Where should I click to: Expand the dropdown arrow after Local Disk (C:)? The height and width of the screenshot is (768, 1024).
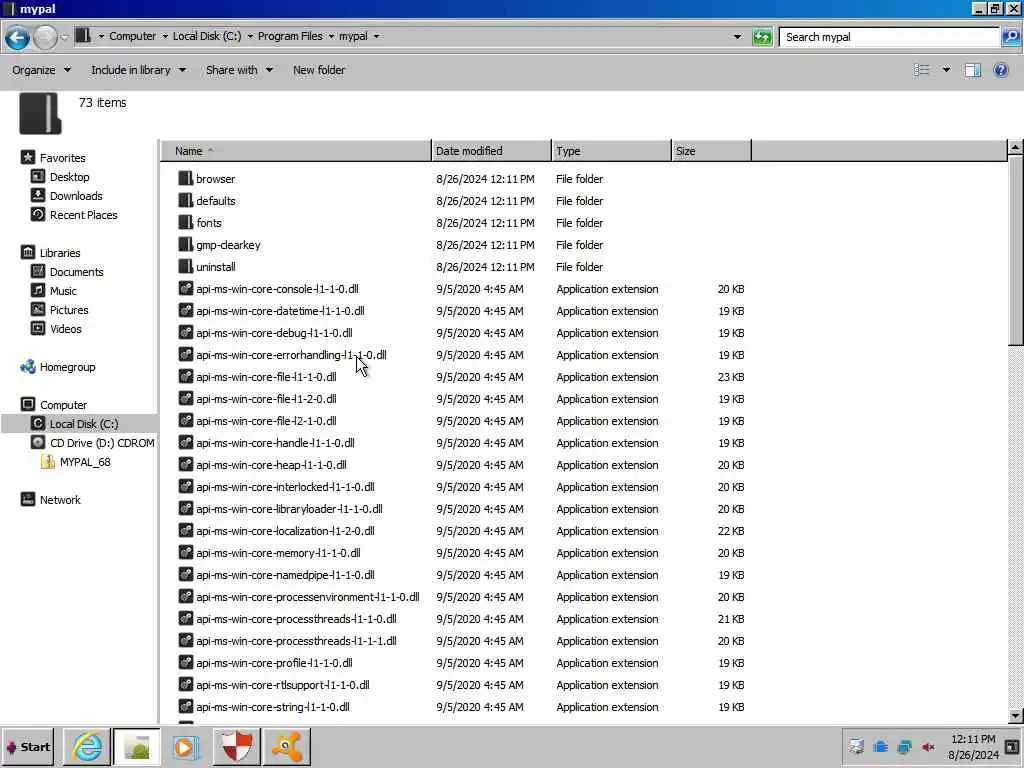249,37
